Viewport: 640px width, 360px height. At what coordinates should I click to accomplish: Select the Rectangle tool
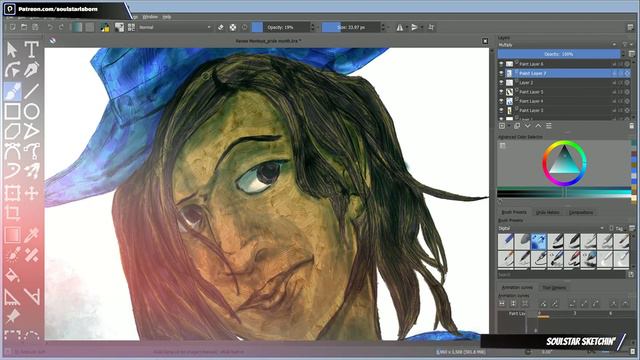point(12,111)
